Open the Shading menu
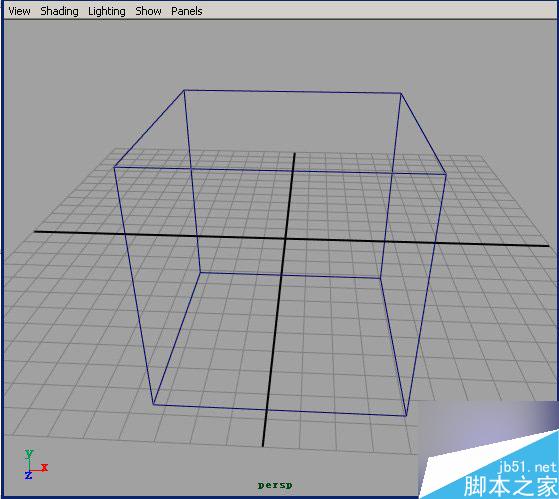The width and height of the screenshot is (559, 499). (x=59, y=11)
